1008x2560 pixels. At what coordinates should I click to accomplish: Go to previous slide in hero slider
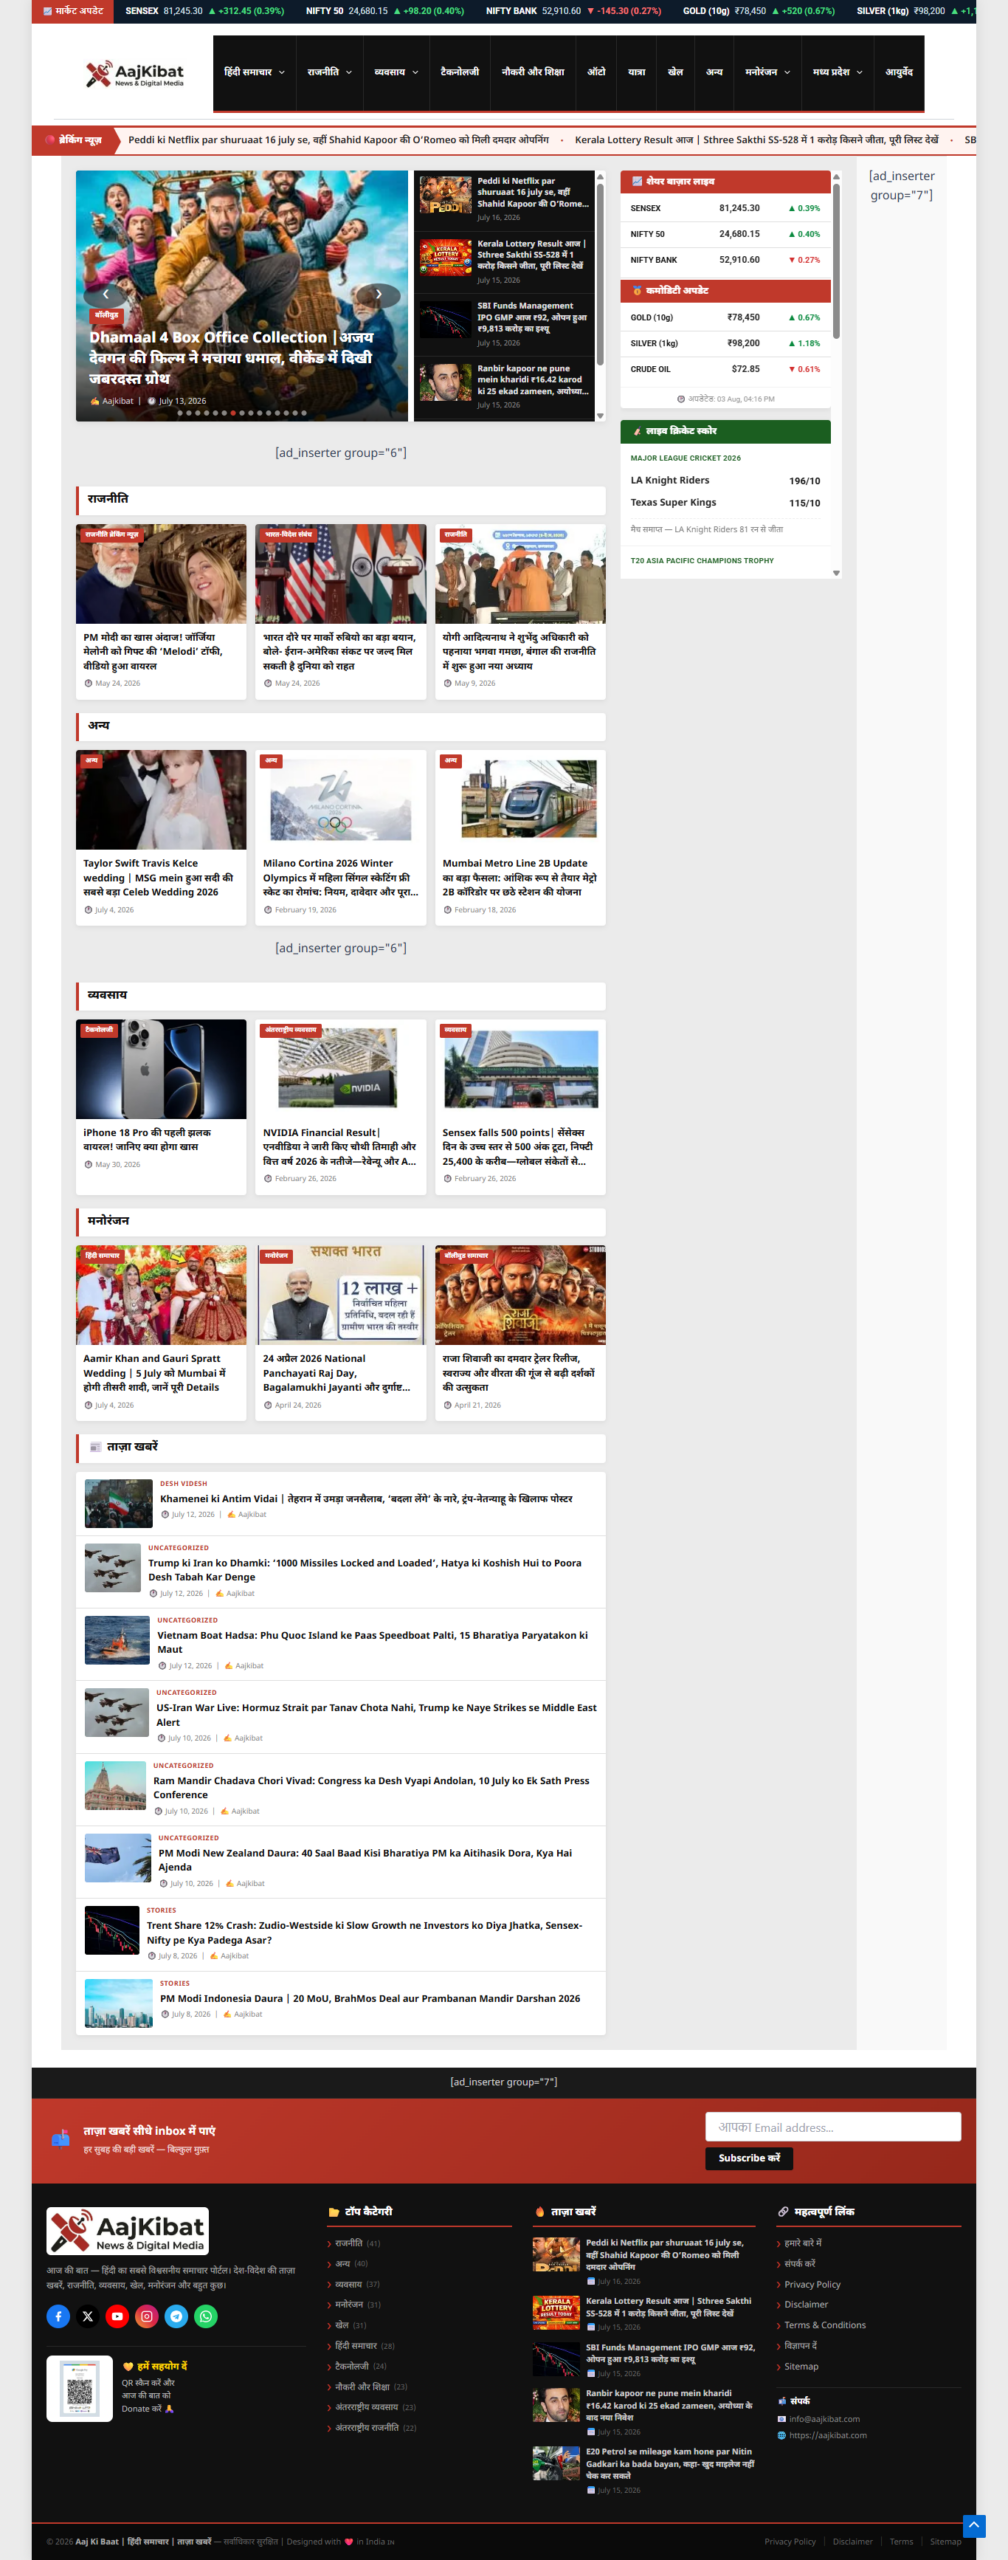click(105, 294)
